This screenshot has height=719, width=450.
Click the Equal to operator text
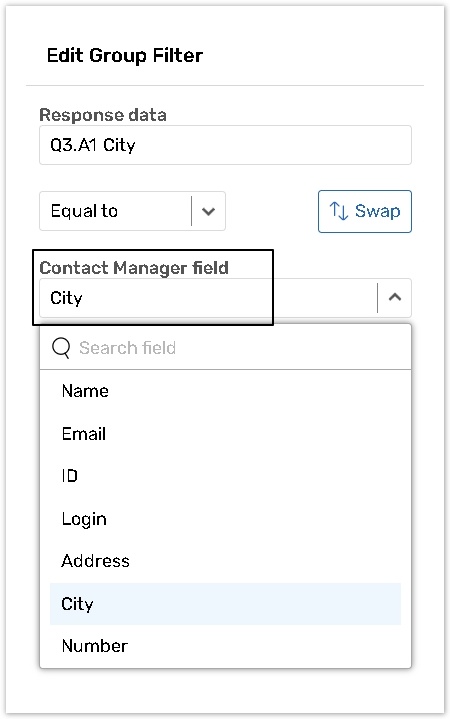[x=84, y=211]
